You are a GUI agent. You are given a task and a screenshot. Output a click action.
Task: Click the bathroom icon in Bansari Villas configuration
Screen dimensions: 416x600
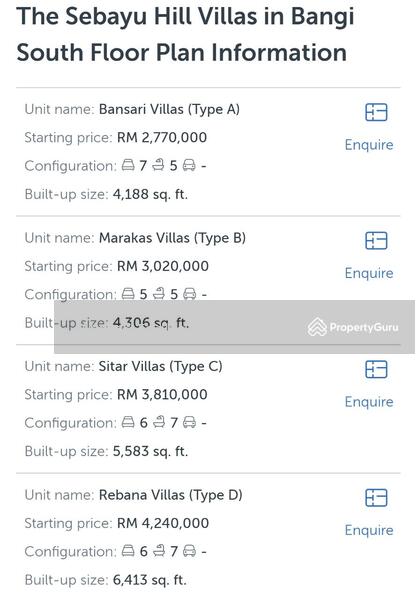(x=158, y=165)
